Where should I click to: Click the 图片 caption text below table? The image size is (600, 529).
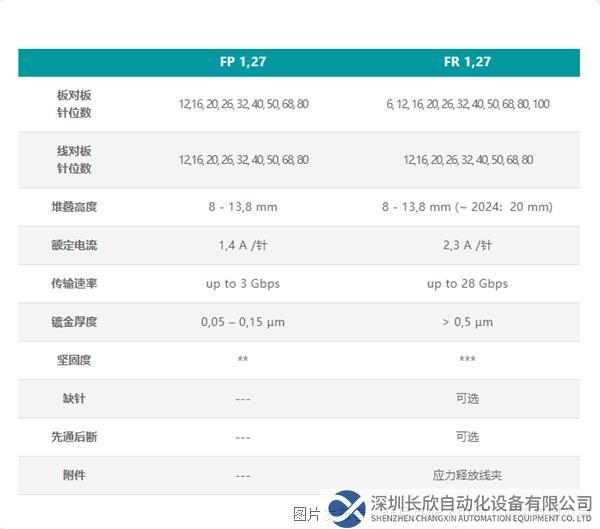click(305, 514)
